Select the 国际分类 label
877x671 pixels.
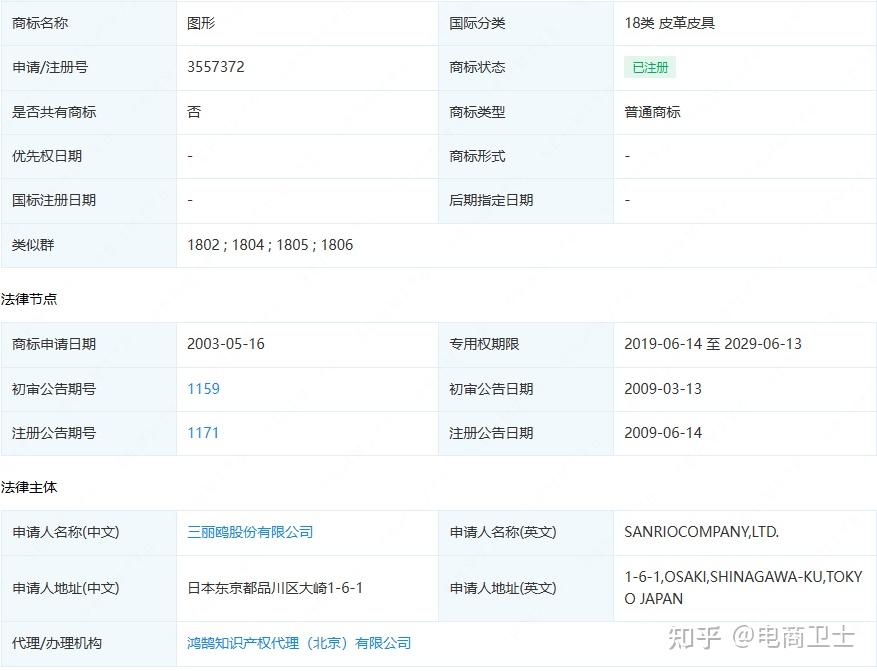pyautogui.click(x=477, y=23)
